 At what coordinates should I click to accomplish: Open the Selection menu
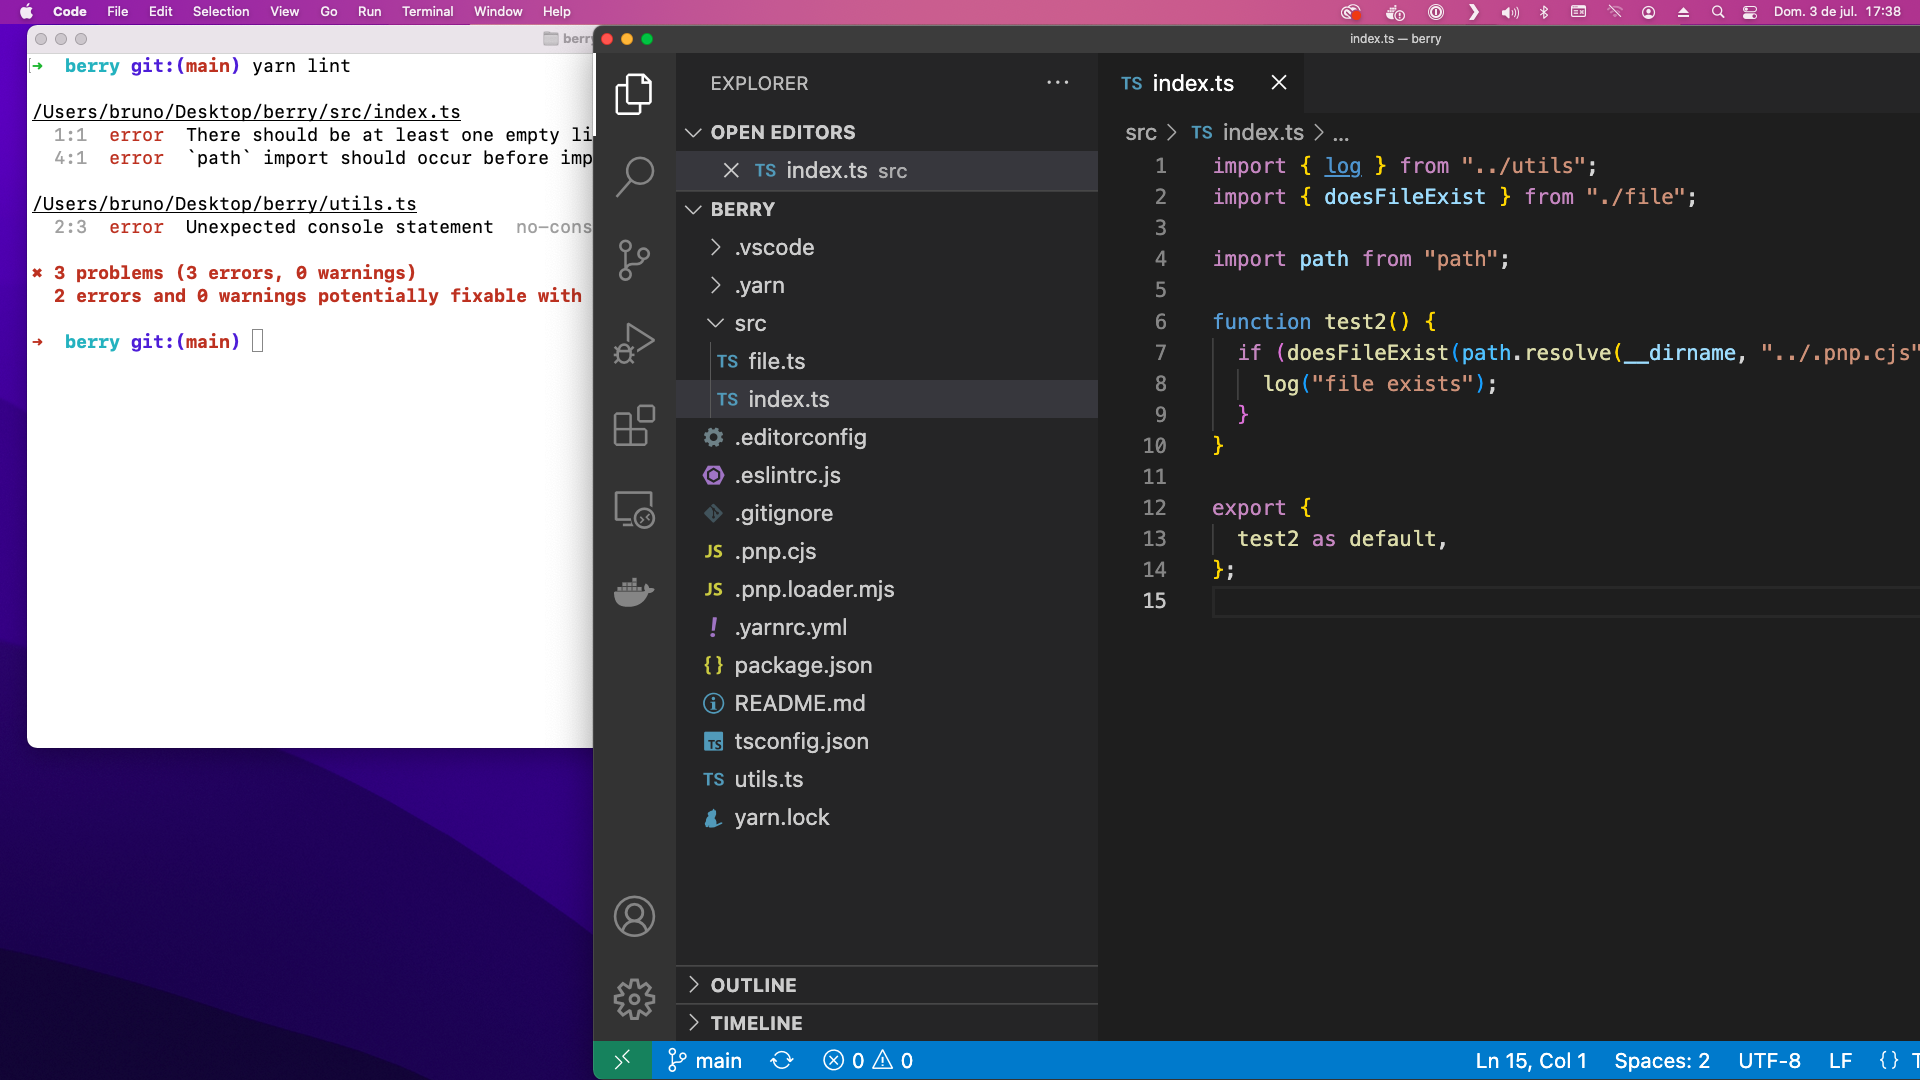[221, 12]
